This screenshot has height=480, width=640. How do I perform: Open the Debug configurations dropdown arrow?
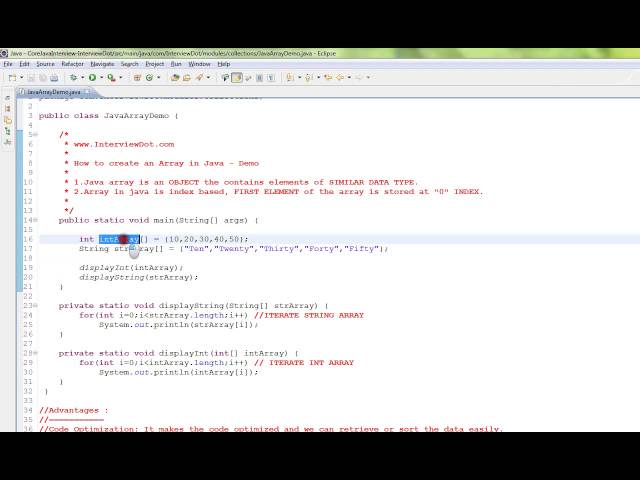[82, 78]
